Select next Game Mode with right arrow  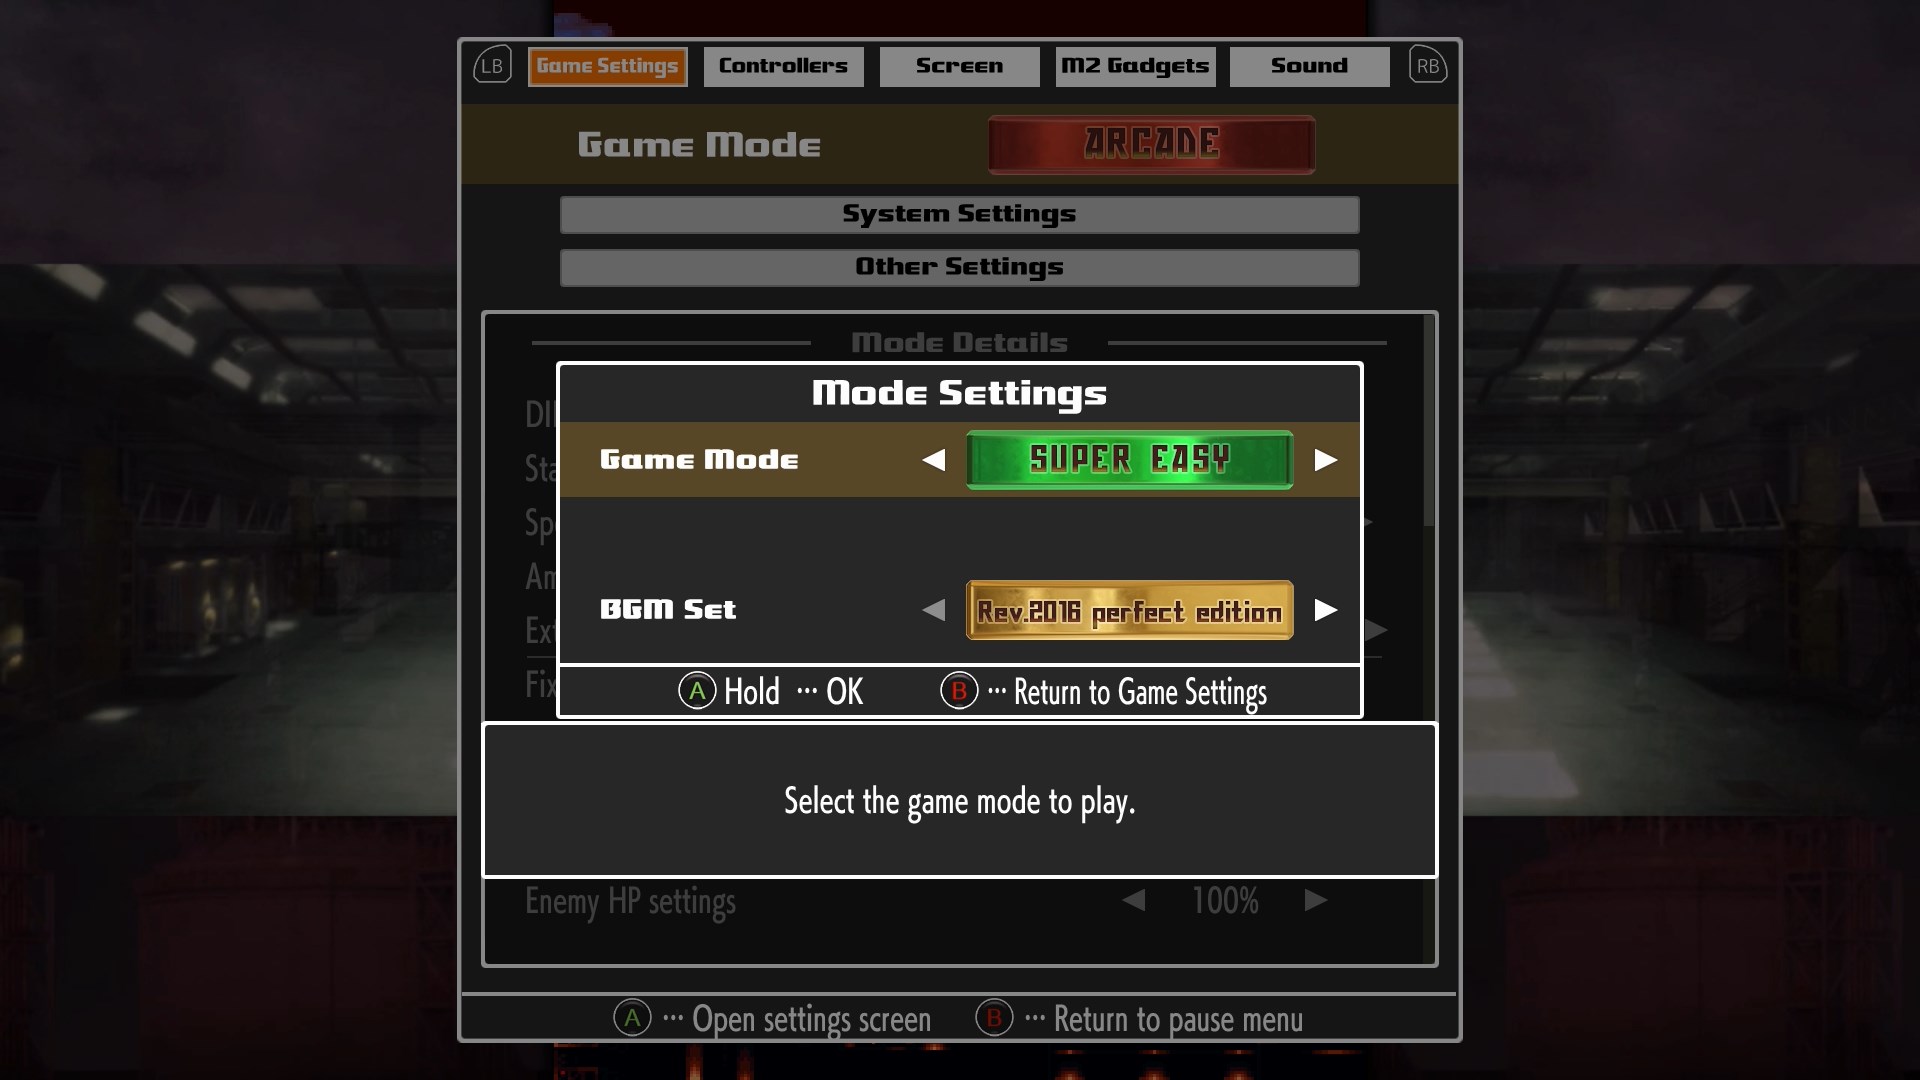(1325, 460)
